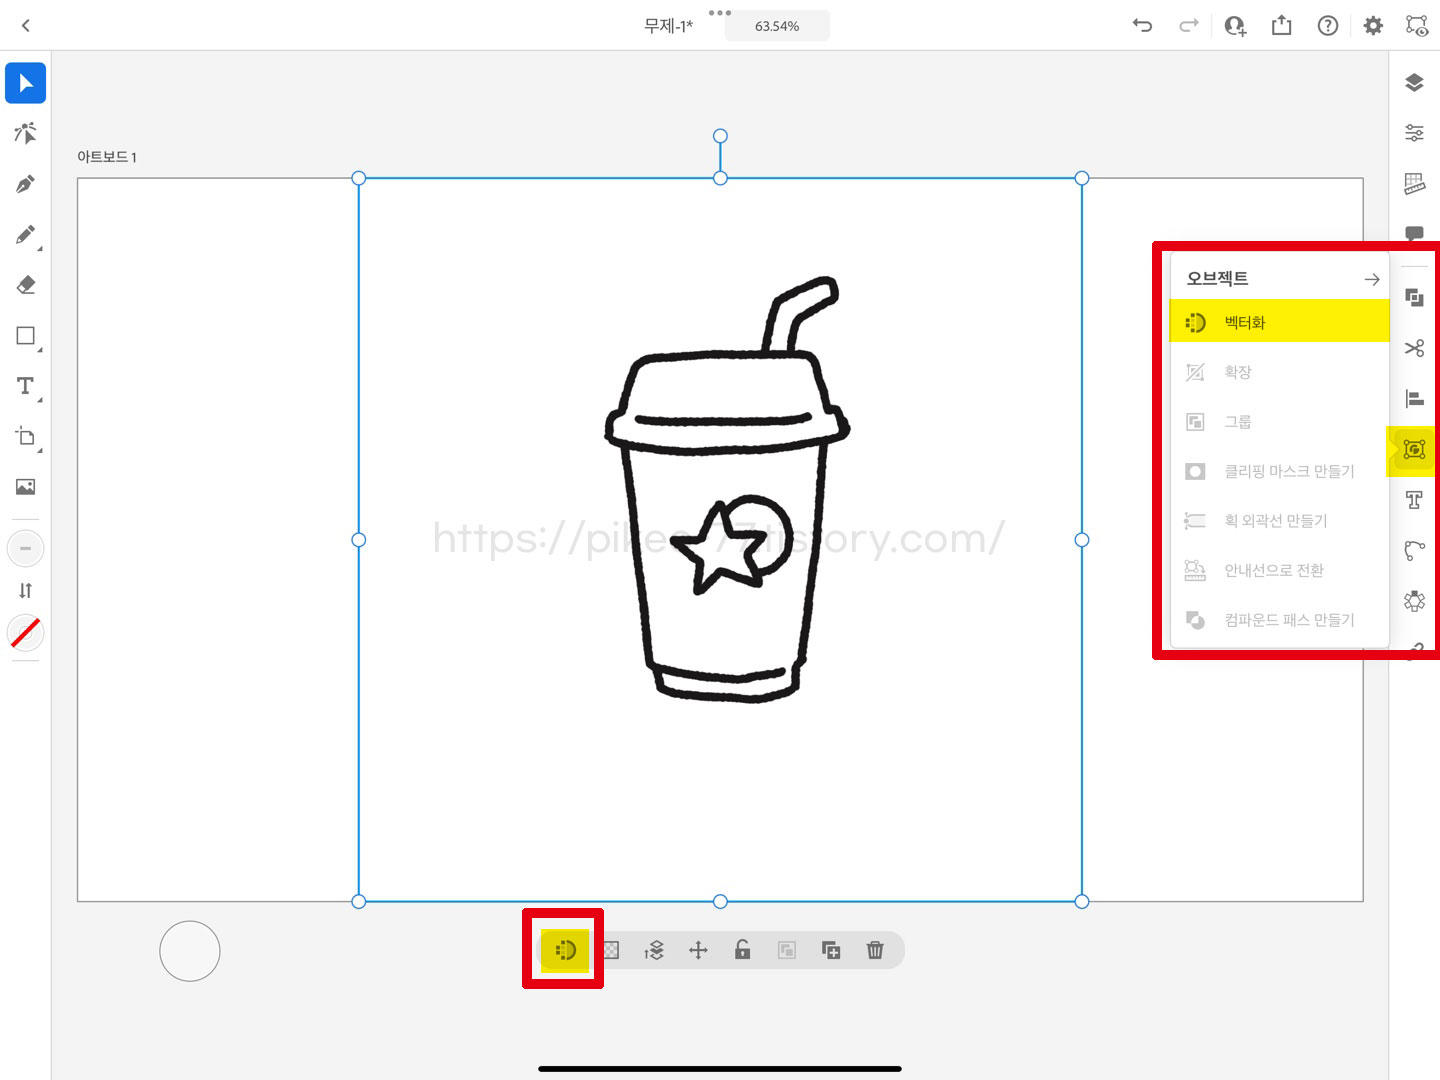The image size is (1440, 1080).
Task: Click the group icon in context bar
Action: pyautogui.click(x=787, y=950)
